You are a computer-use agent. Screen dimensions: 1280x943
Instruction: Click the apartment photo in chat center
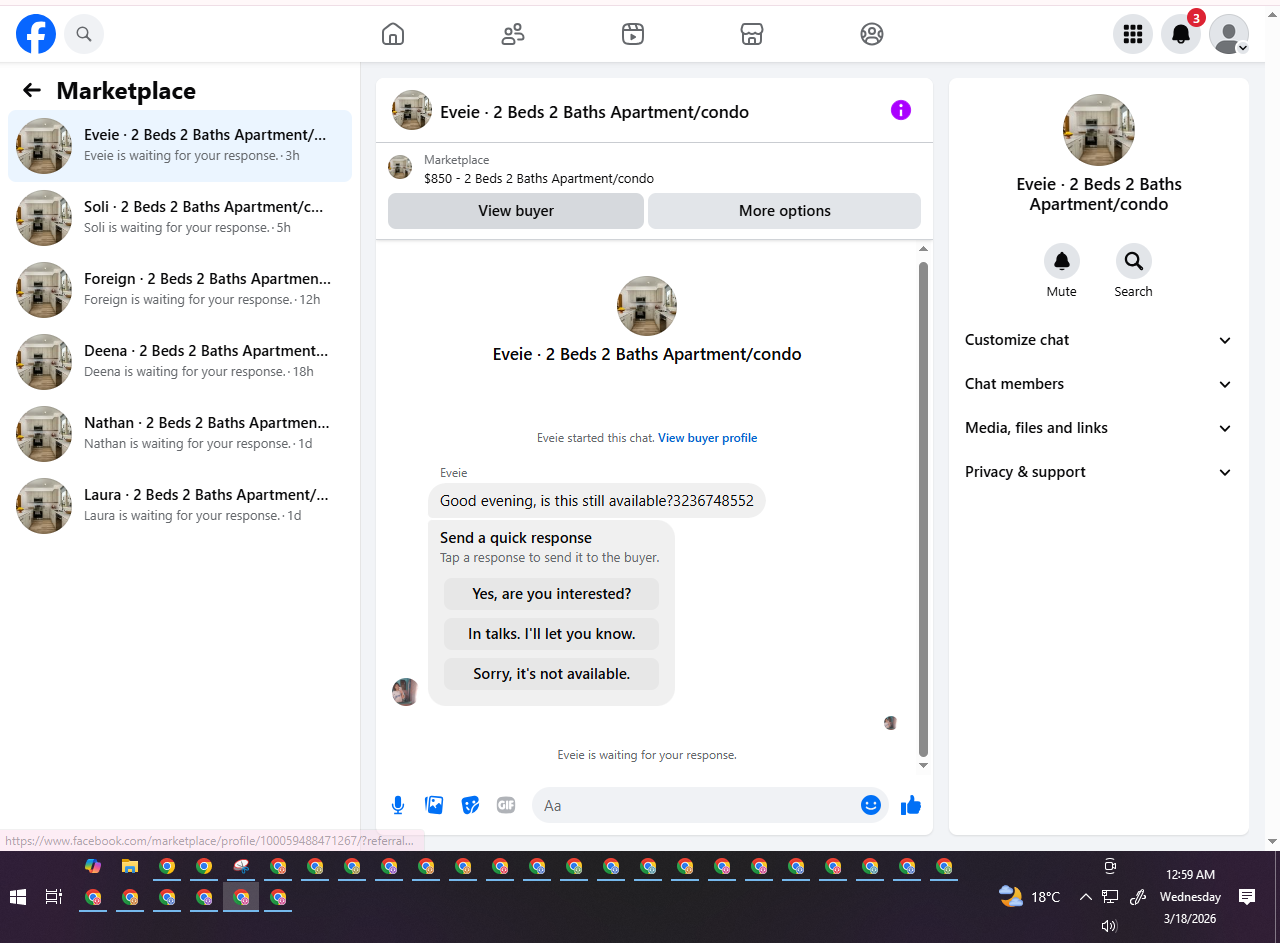647,306
